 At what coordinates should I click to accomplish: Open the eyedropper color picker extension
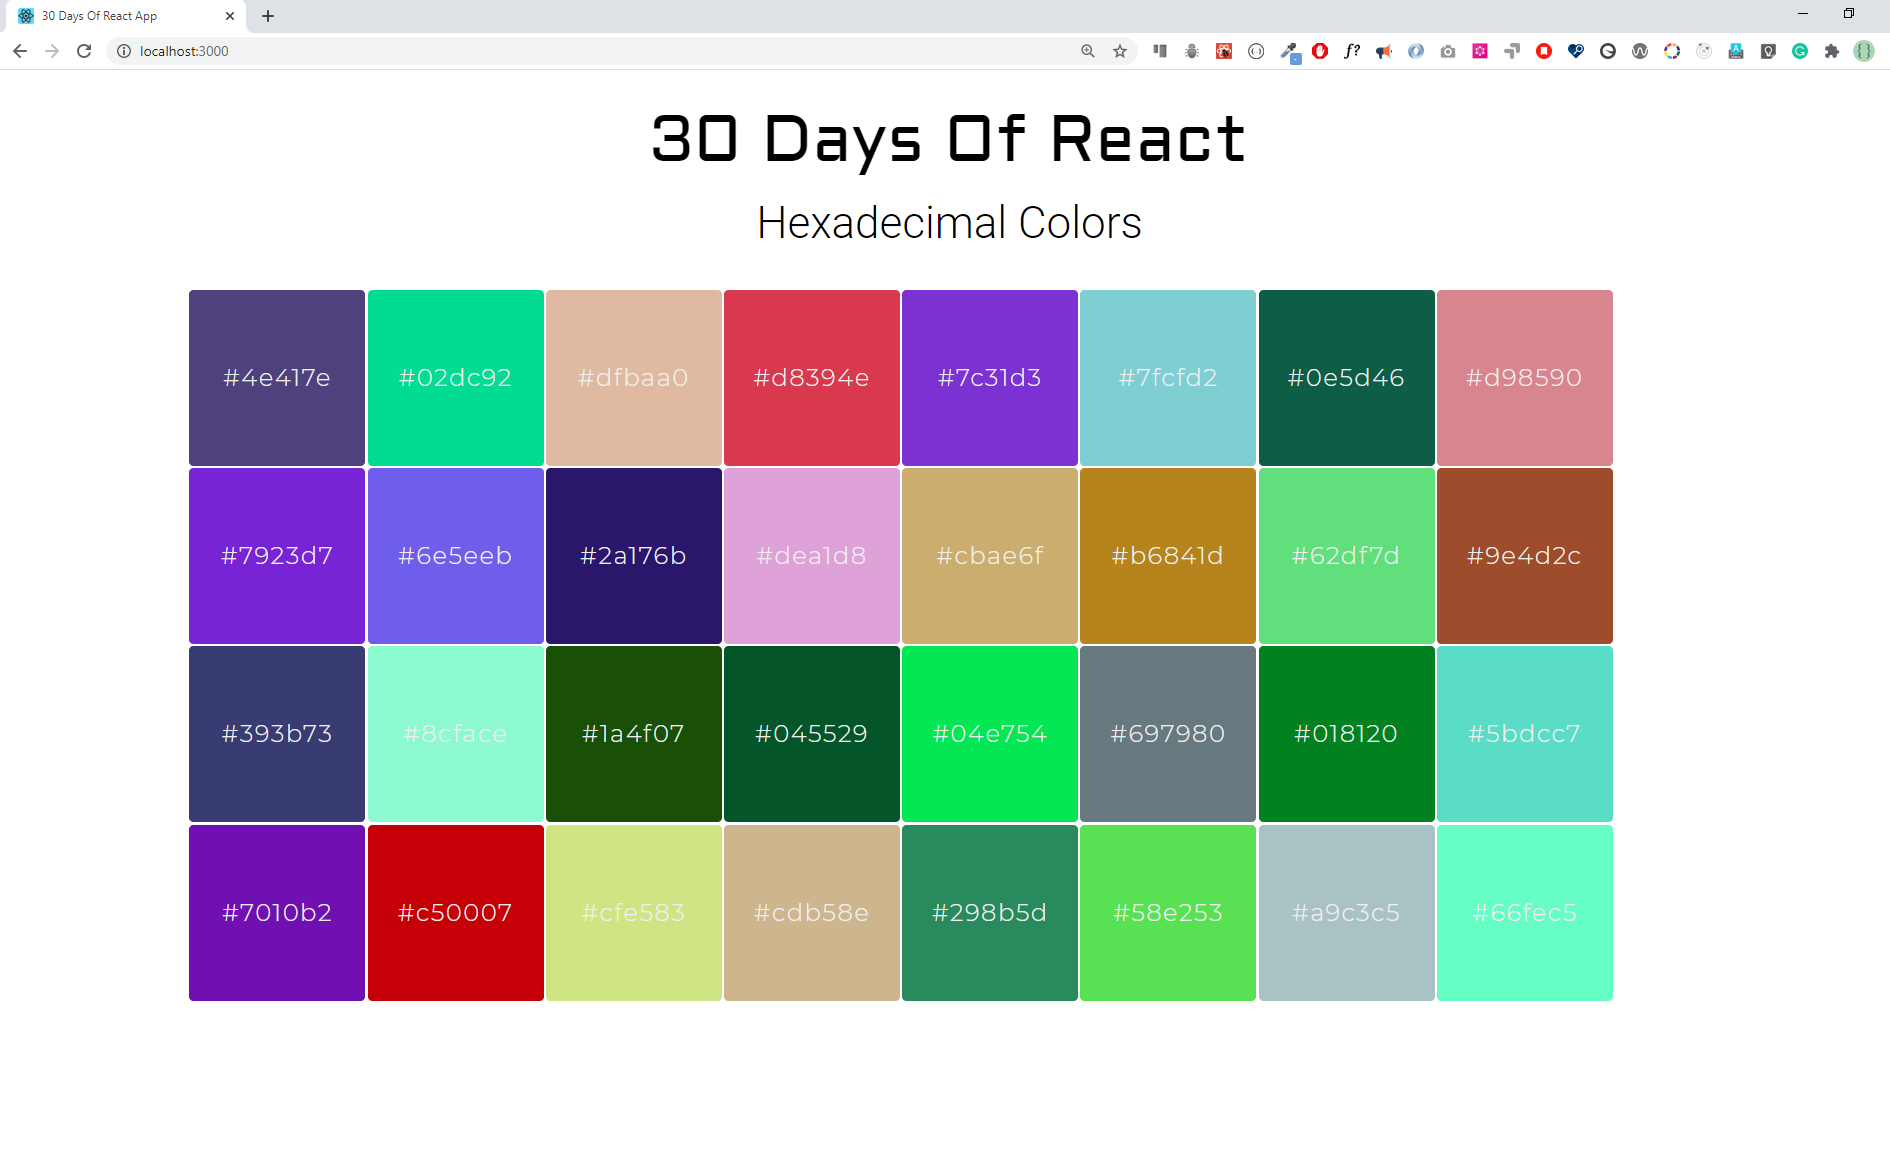click(1290, 51)
